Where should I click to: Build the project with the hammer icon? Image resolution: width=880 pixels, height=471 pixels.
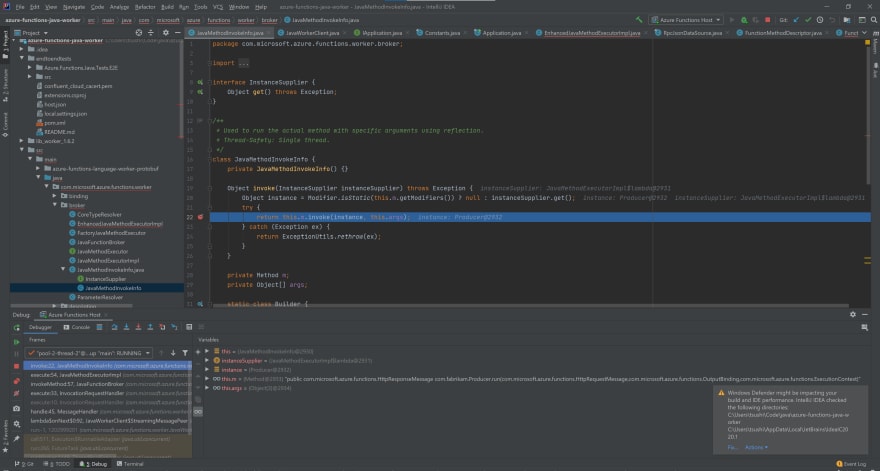(639, 20)
